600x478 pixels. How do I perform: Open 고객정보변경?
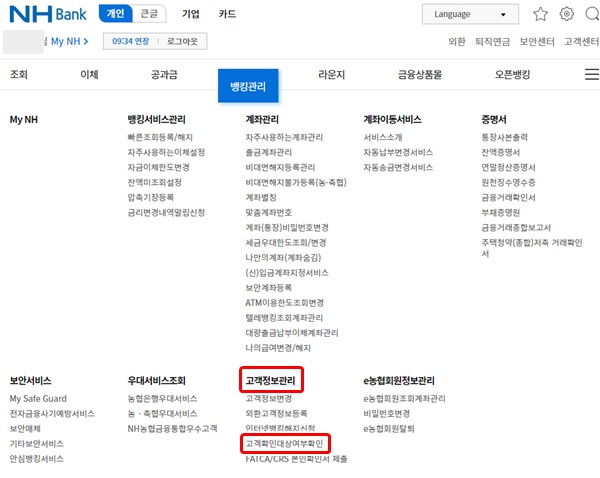(269, 398)
